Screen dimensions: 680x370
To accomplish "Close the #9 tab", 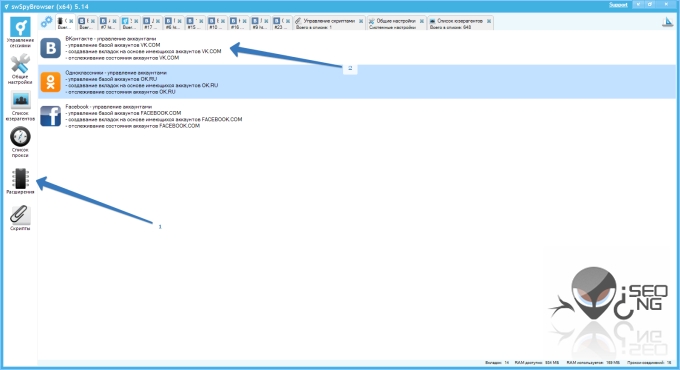I will point(266,21).
